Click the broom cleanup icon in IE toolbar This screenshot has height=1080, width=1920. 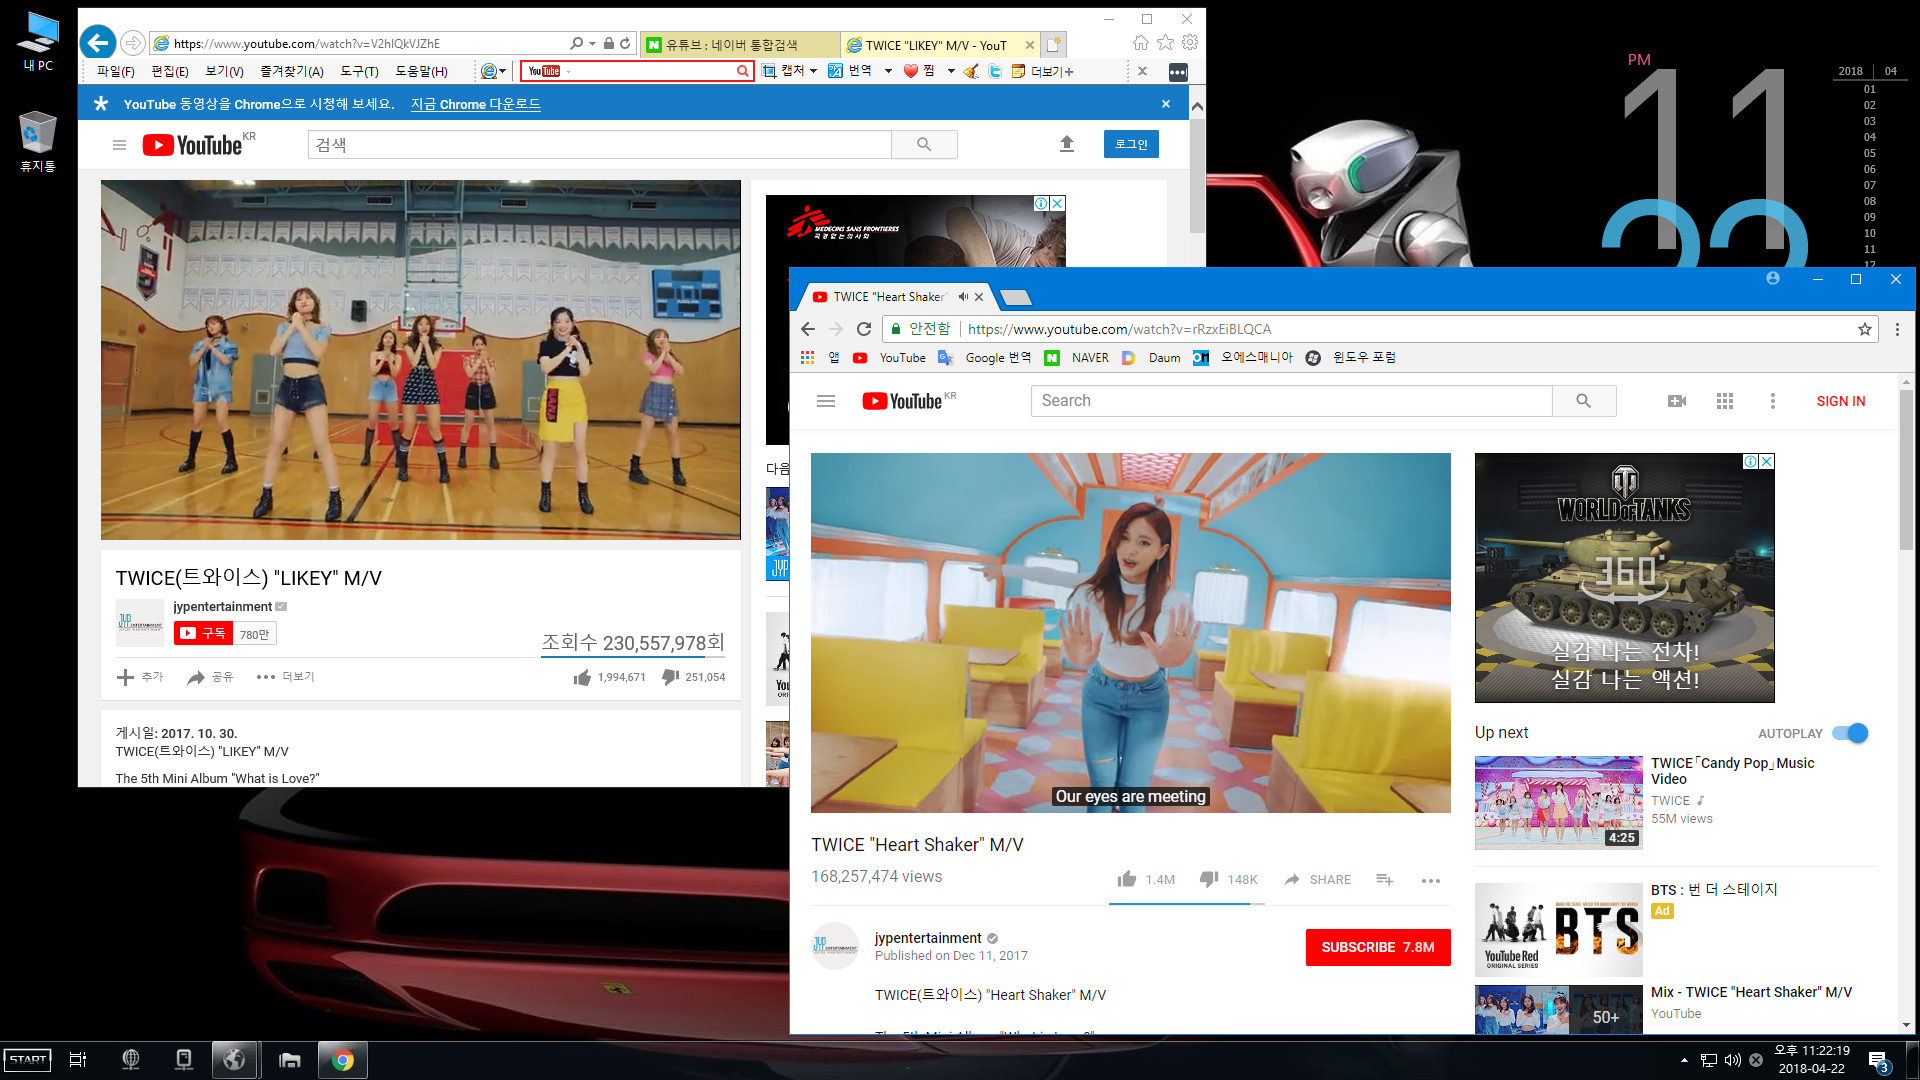click(971, 71)
